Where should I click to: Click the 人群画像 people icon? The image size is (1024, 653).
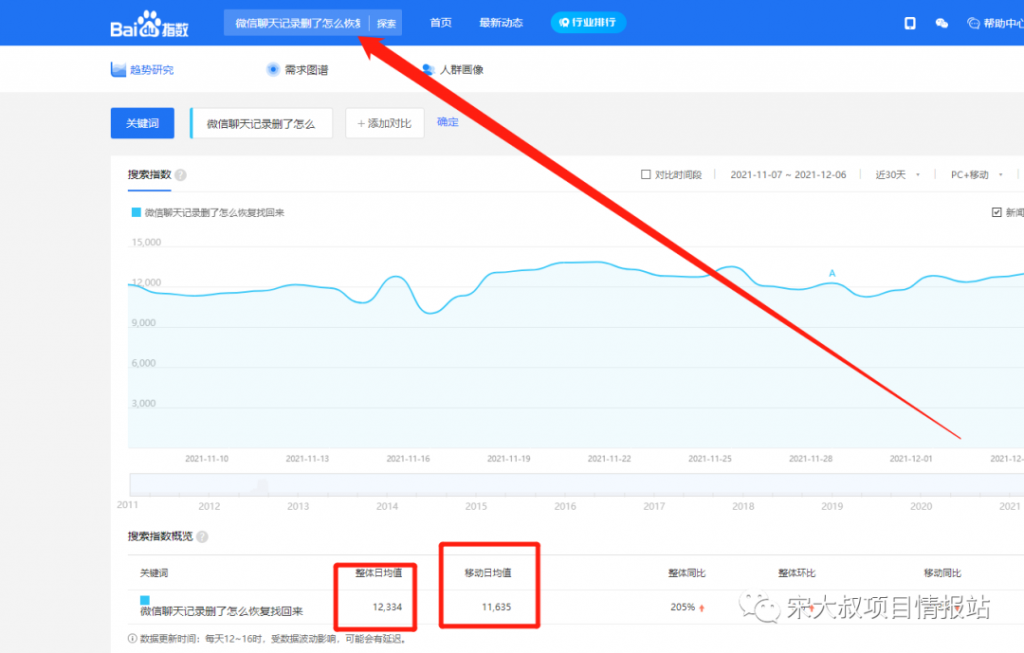point(428,69)
